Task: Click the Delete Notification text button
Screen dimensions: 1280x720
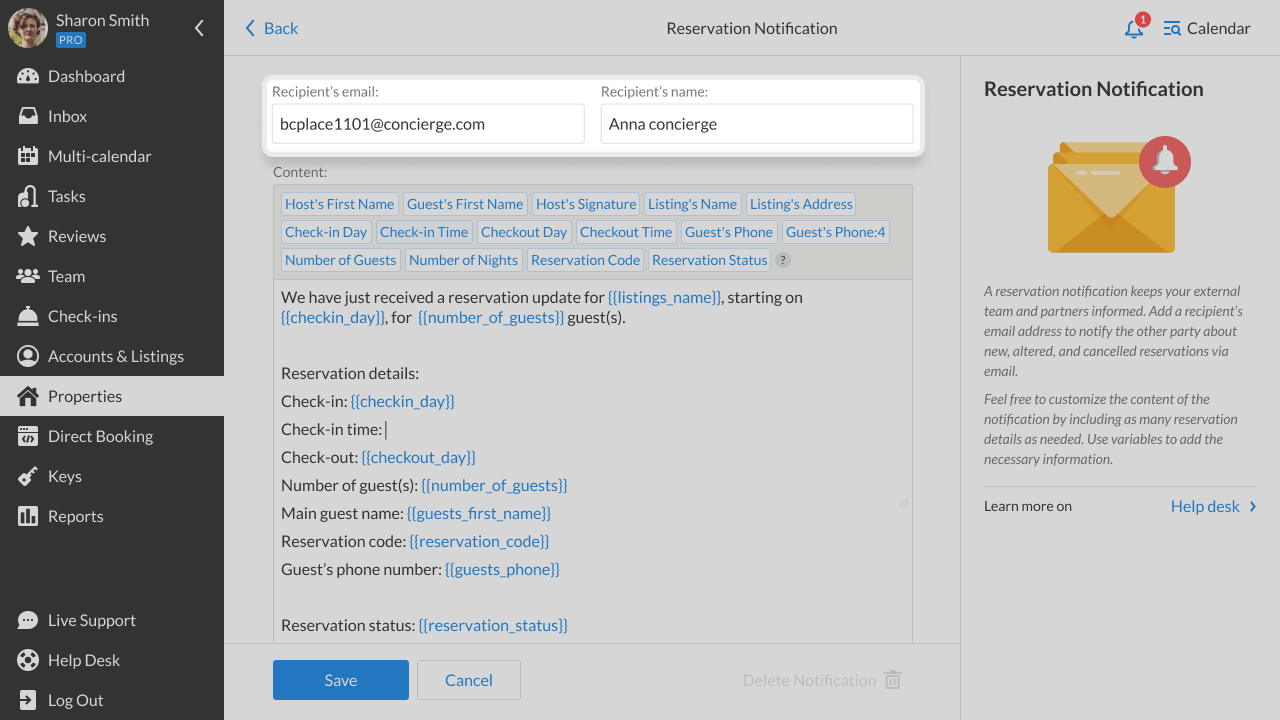Action: point(809,680)
